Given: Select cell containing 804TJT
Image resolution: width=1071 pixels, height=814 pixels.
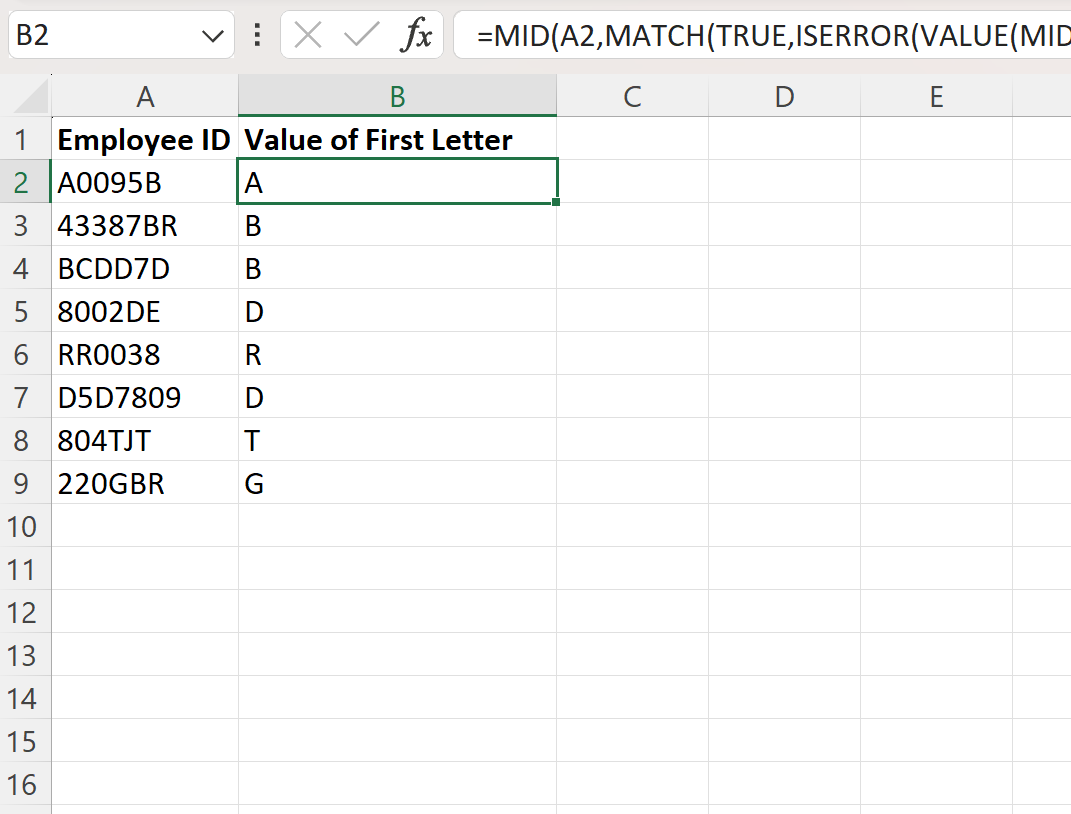Looking at the screenshot, I should 145,440.
